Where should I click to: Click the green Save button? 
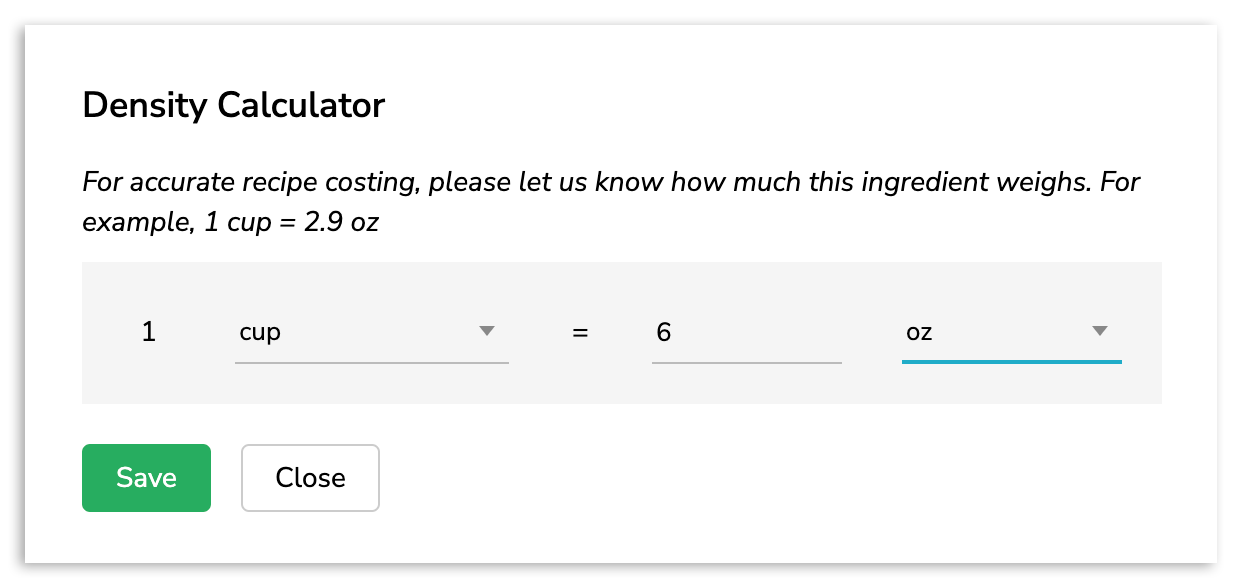click(x=146, y=478)
